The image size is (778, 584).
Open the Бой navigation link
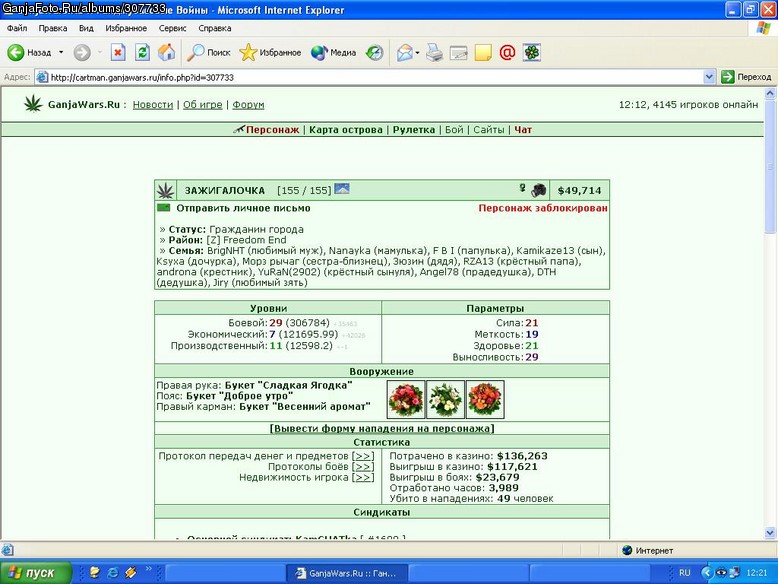pyautogui.click(x=454, y=130)
